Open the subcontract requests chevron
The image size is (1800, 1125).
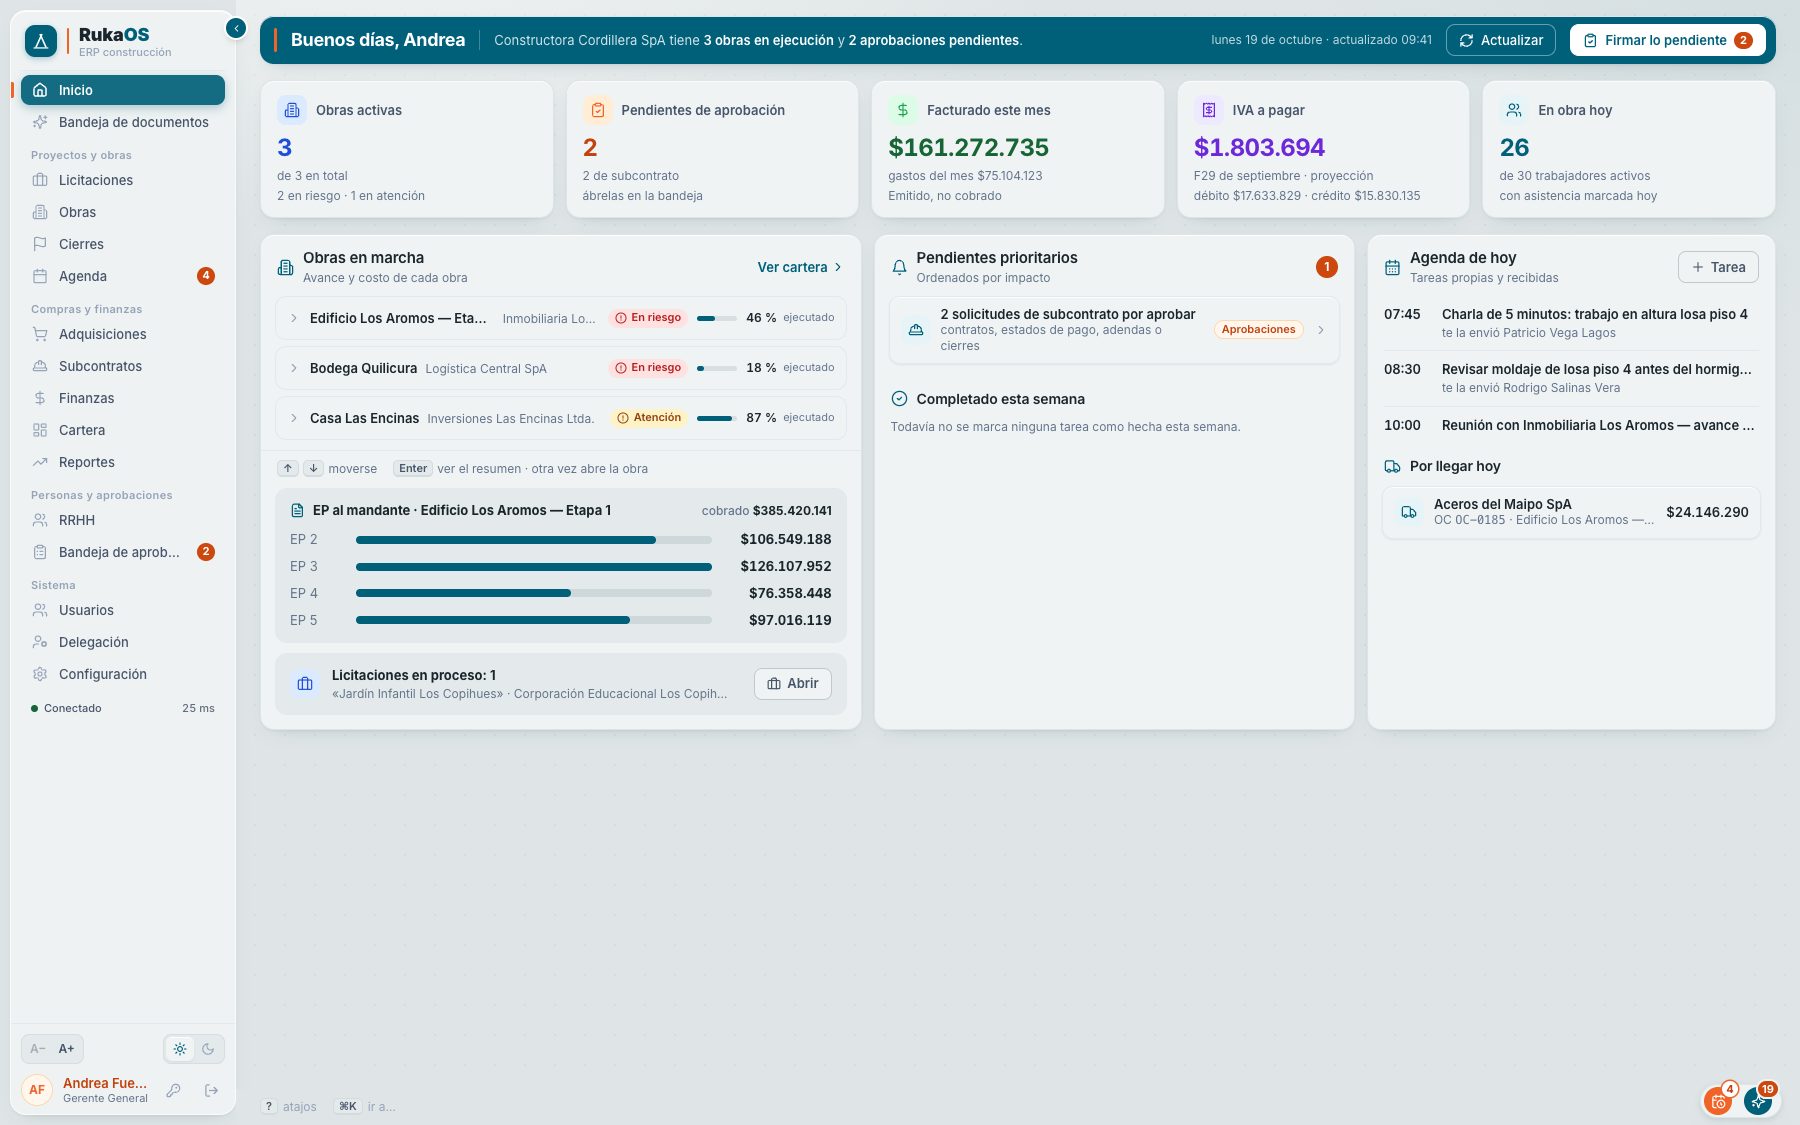(x=1321, y=330)
